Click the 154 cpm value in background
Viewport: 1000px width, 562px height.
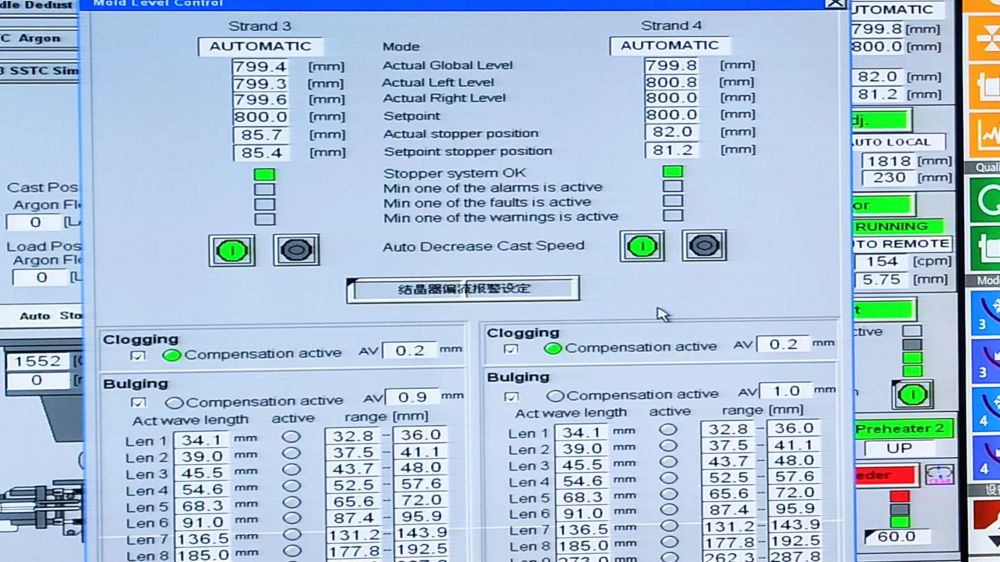(881, 262)
